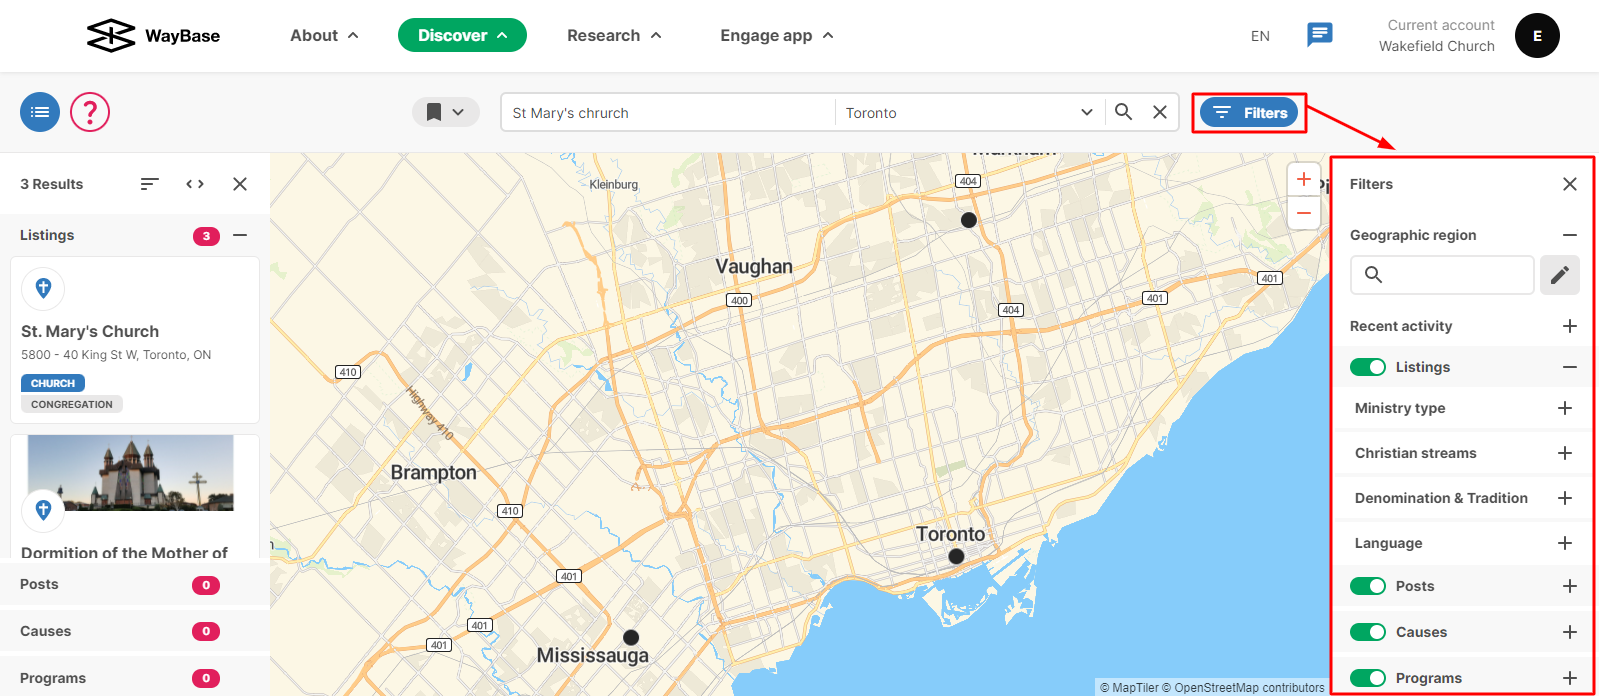The width and height of the screenshot is (1599, 696).
Task: Click the 3 Results count text
Action: coord(52,184)
